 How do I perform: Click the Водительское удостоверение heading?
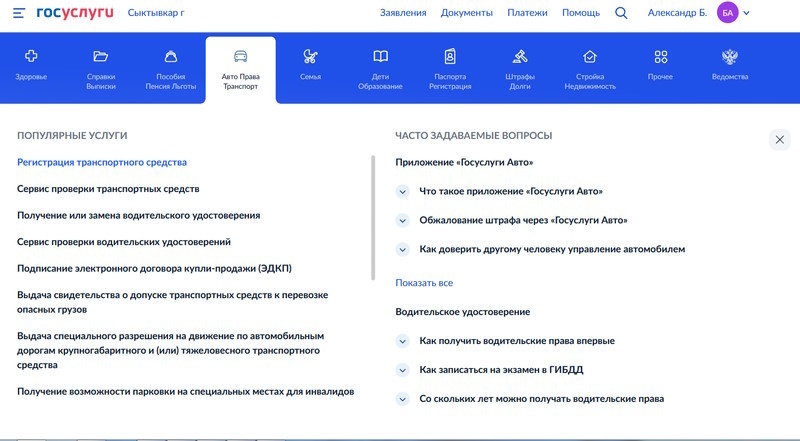pyautogui.click(x=463, y=312)
